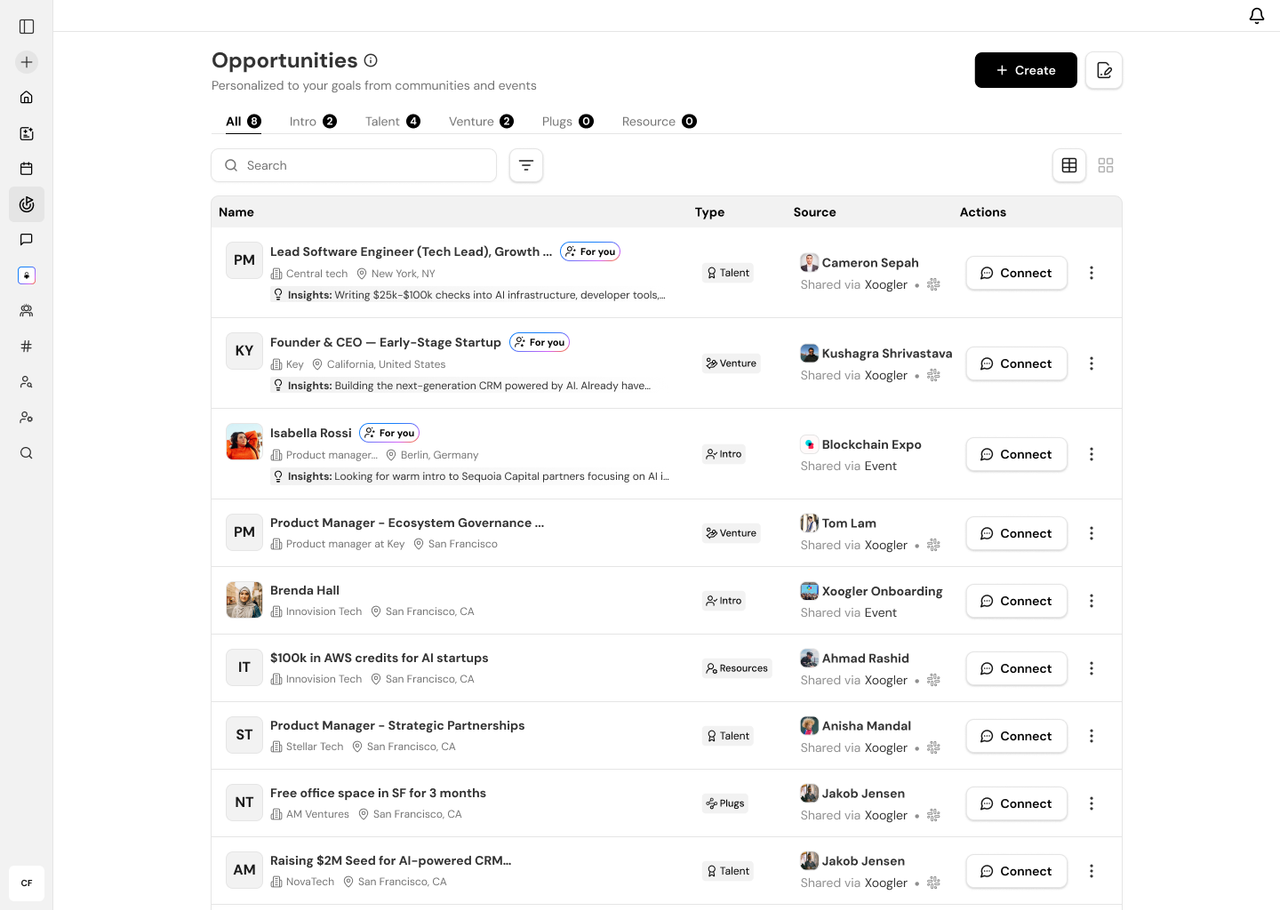Viewport: 1280px width, 910px height.
Task: Open $100k in AWS credits opportunity
Action: click(x=379, y=658)
